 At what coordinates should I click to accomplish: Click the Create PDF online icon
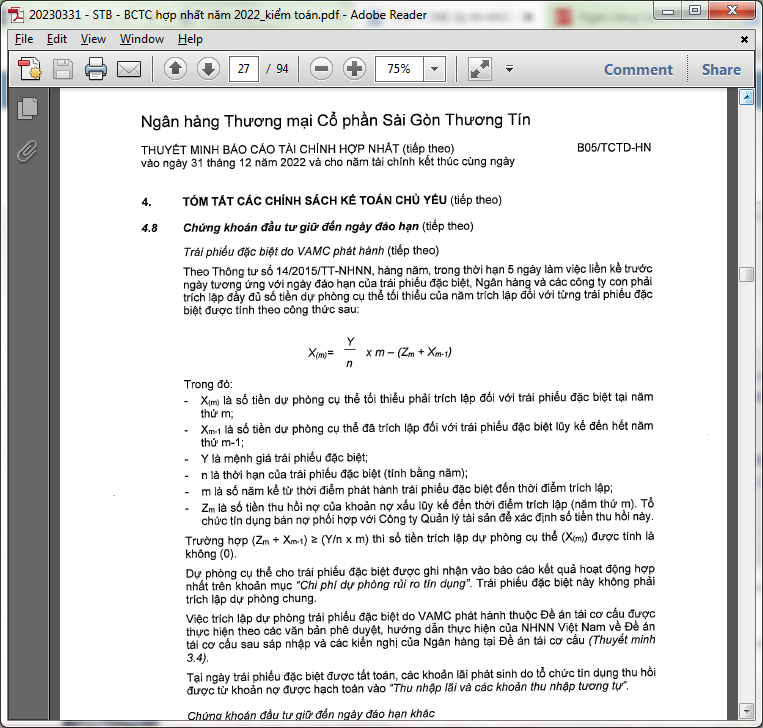coord(30,69)
